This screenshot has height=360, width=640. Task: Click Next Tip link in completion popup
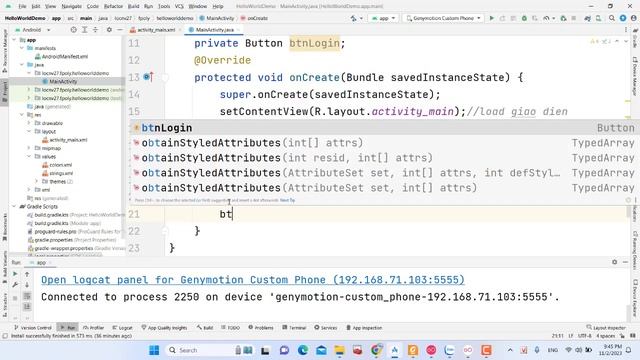[287, 200]
